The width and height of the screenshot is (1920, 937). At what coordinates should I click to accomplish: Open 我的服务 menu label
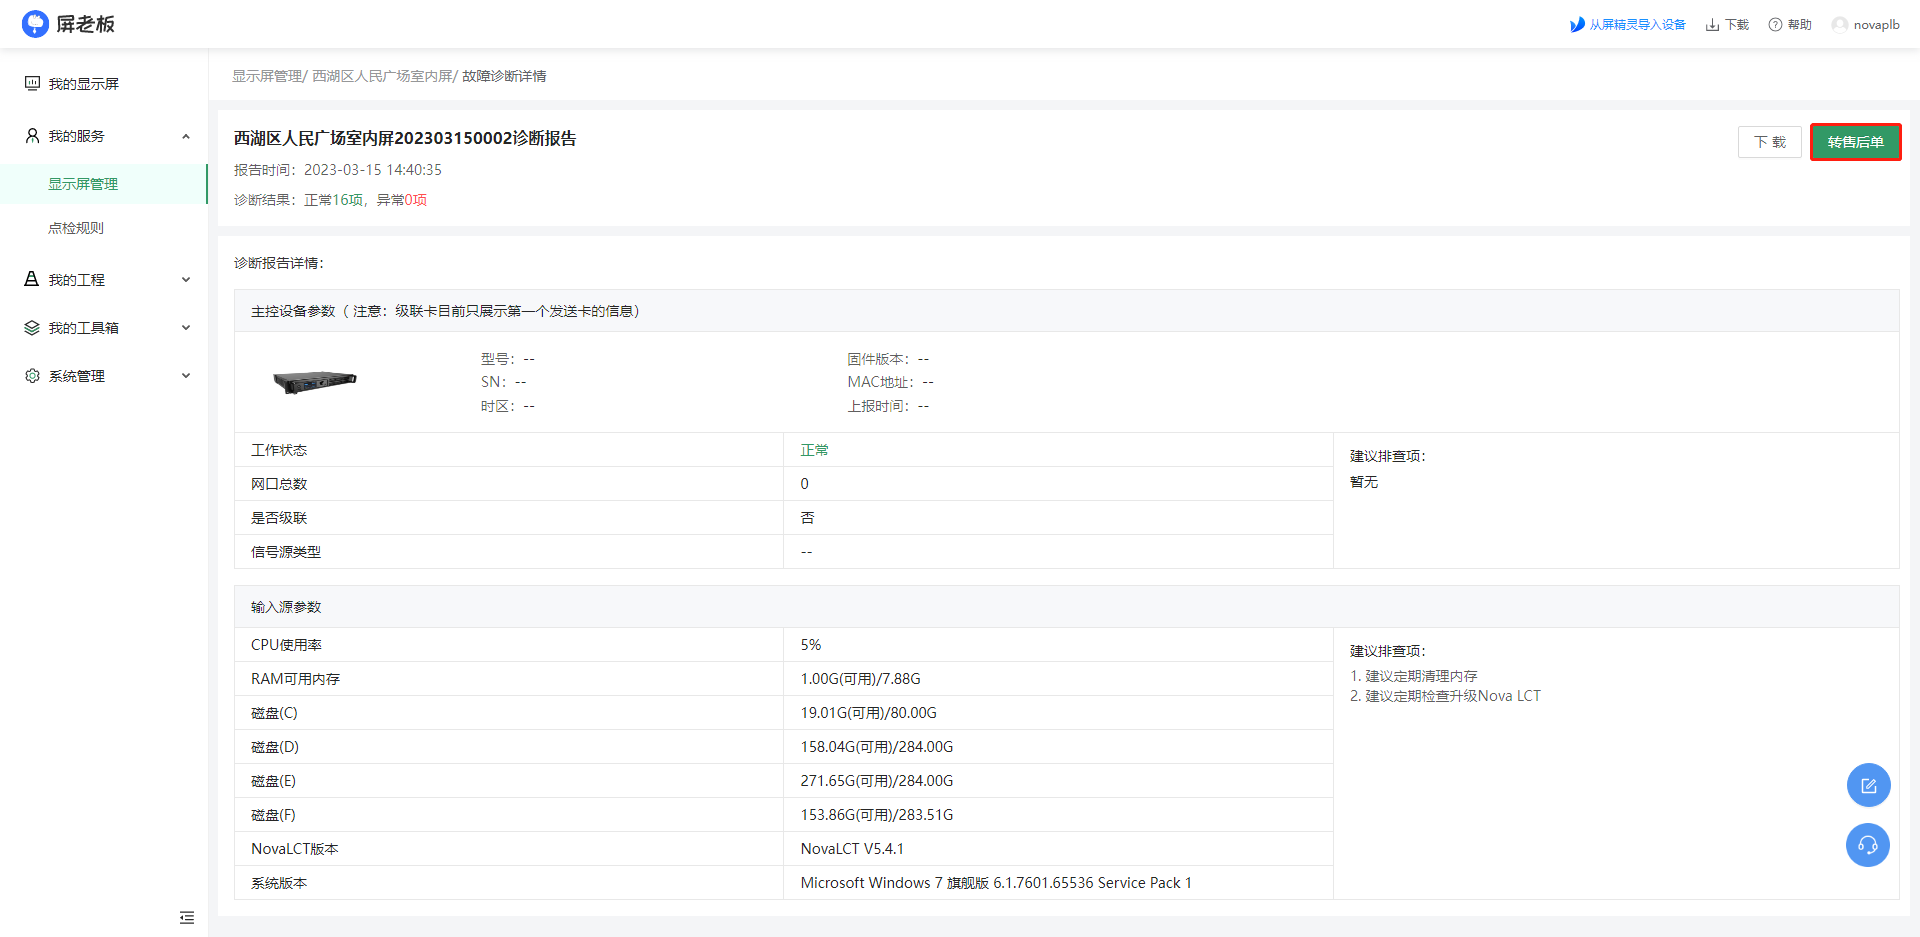(77, 136)
